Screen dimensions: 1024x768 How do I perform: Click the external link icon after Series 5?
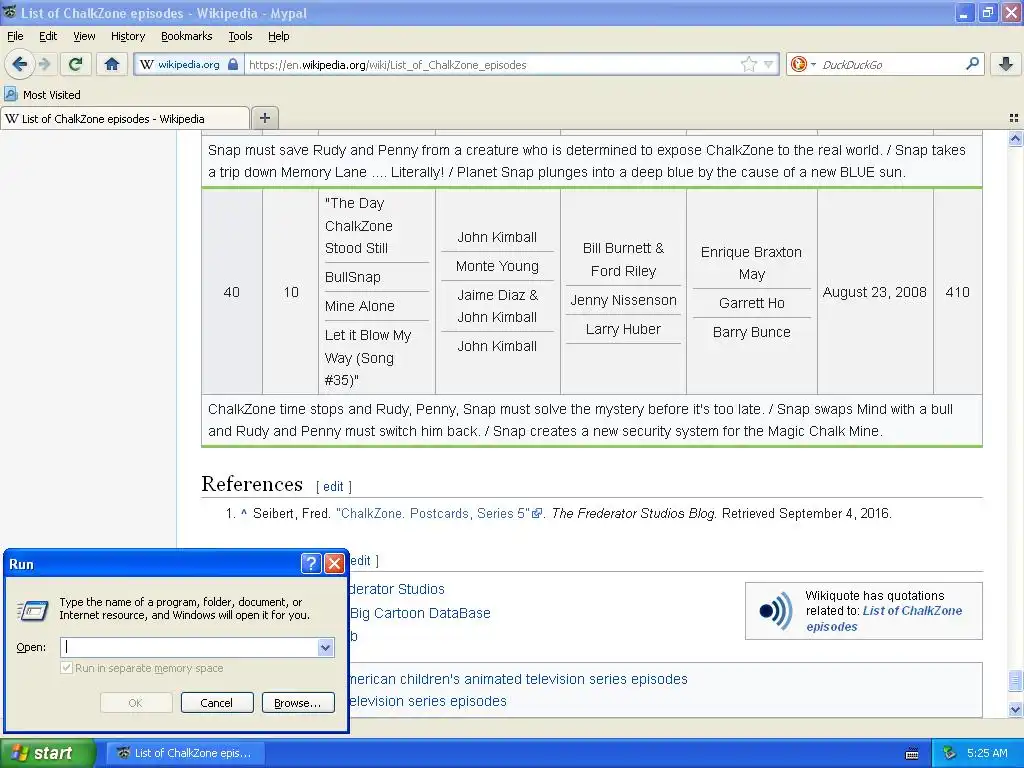tap(537, 513)
